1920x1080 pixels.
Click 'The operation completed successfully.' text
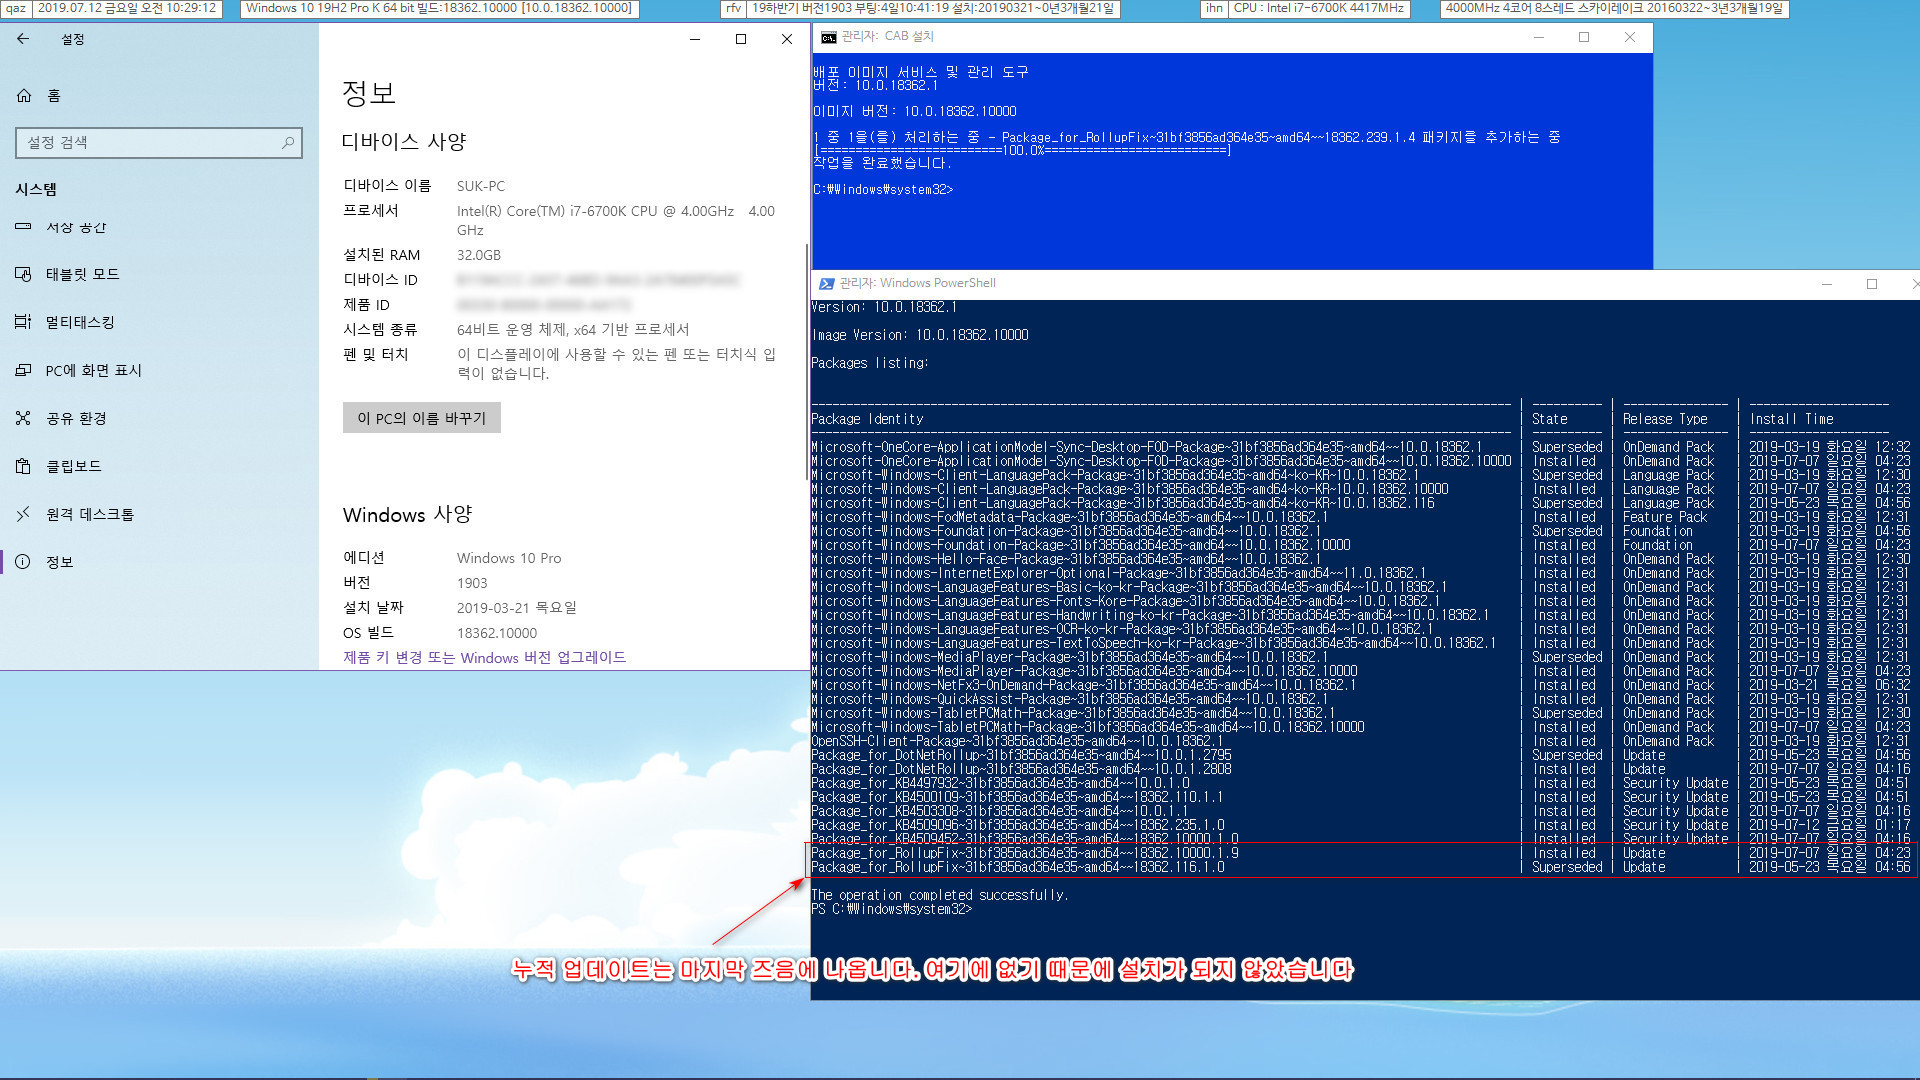pyautogui.click(x=939, y=895)
